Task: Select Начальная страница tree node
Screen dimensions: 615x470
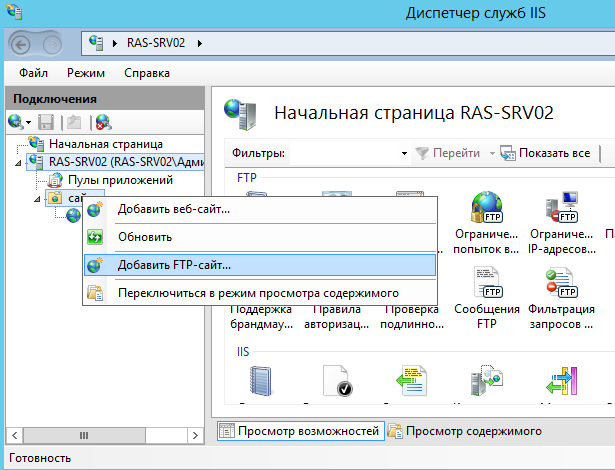Action: click(106, 144)
